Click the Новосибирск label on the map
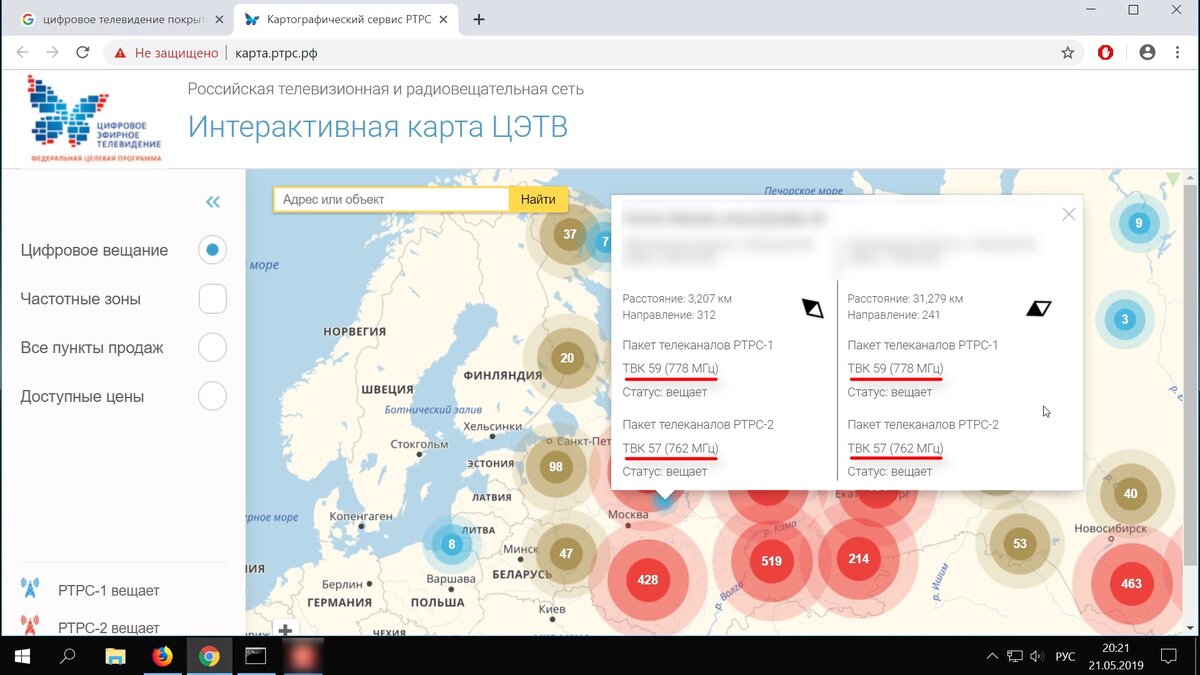The height and width of the screenshot is (675, 1200). (1109, 527)
